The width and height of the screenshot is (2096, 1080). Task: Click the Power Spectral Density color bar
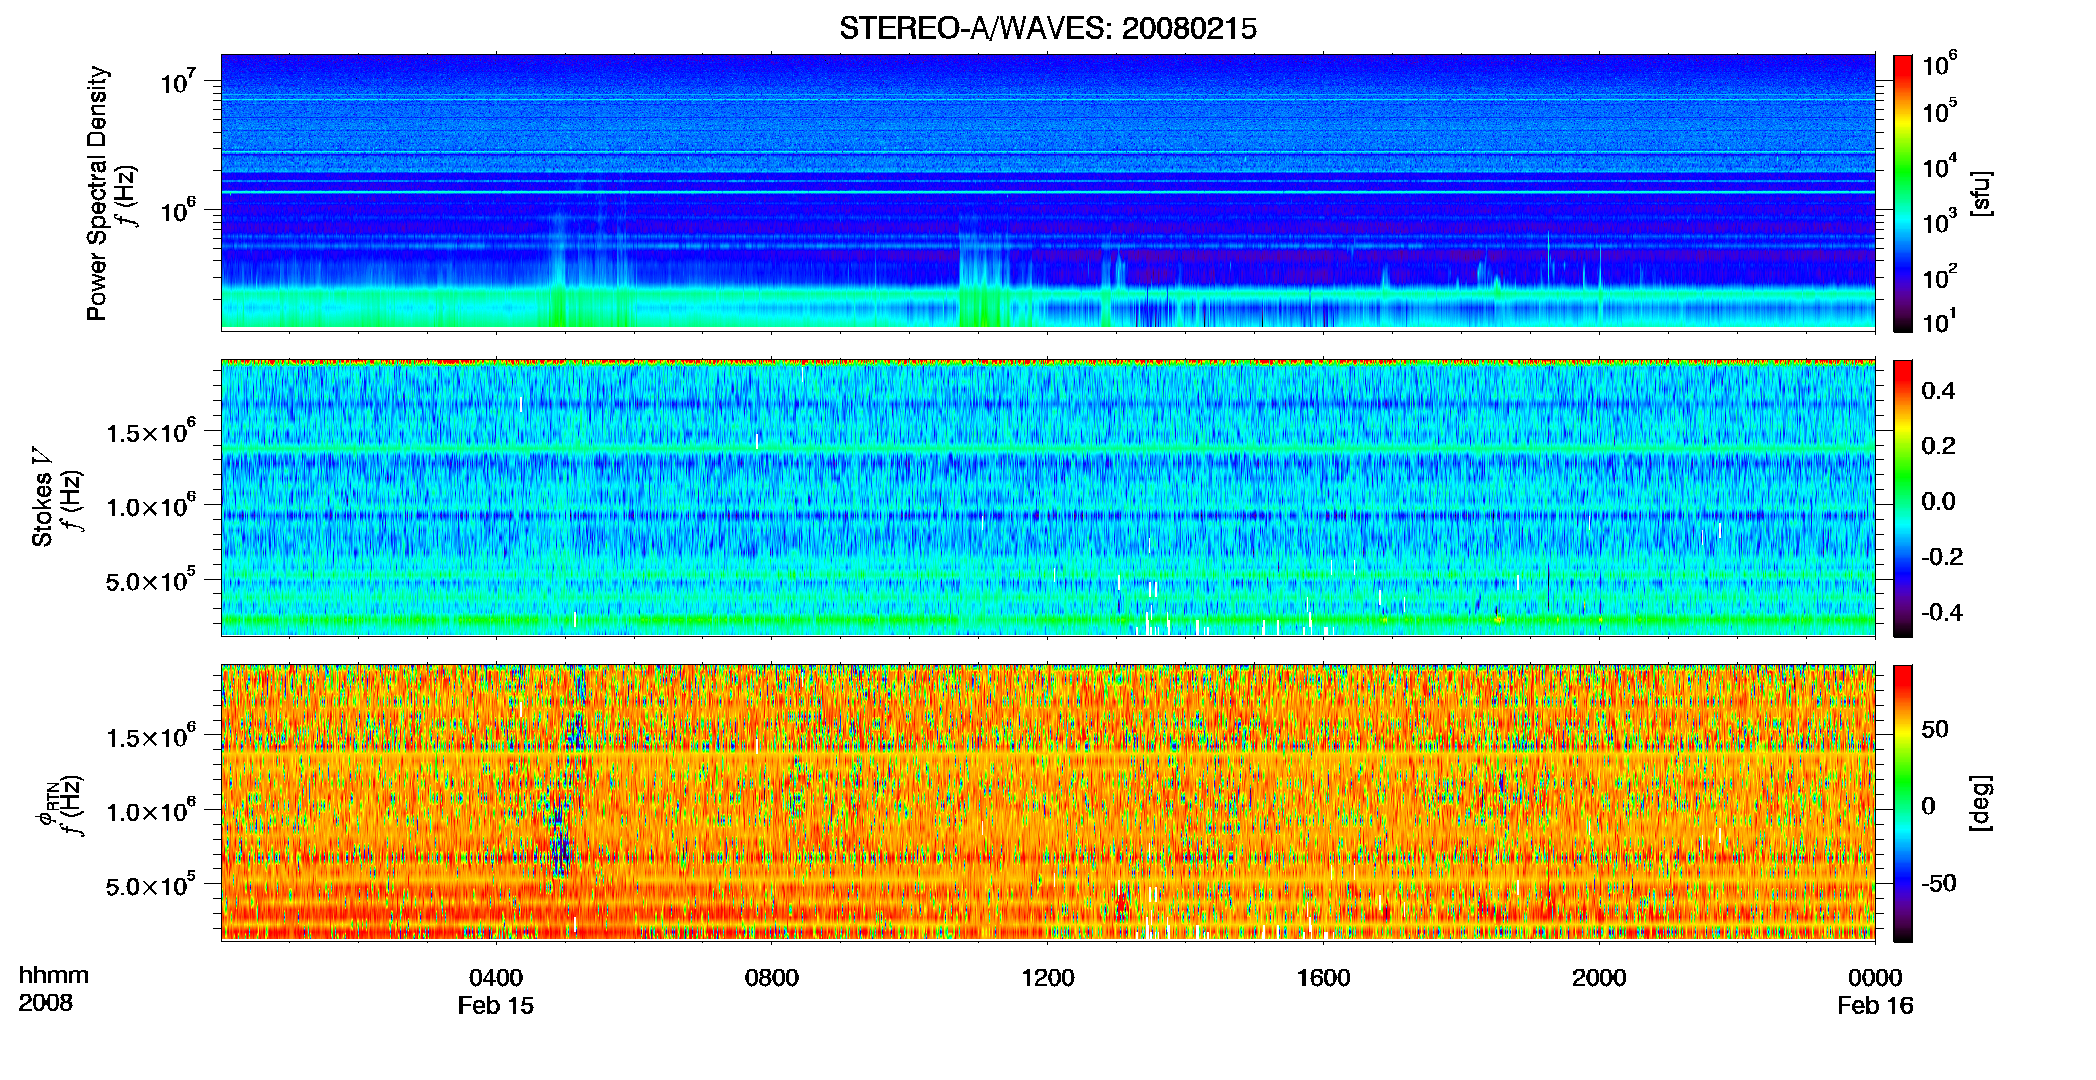[1903, 193]
